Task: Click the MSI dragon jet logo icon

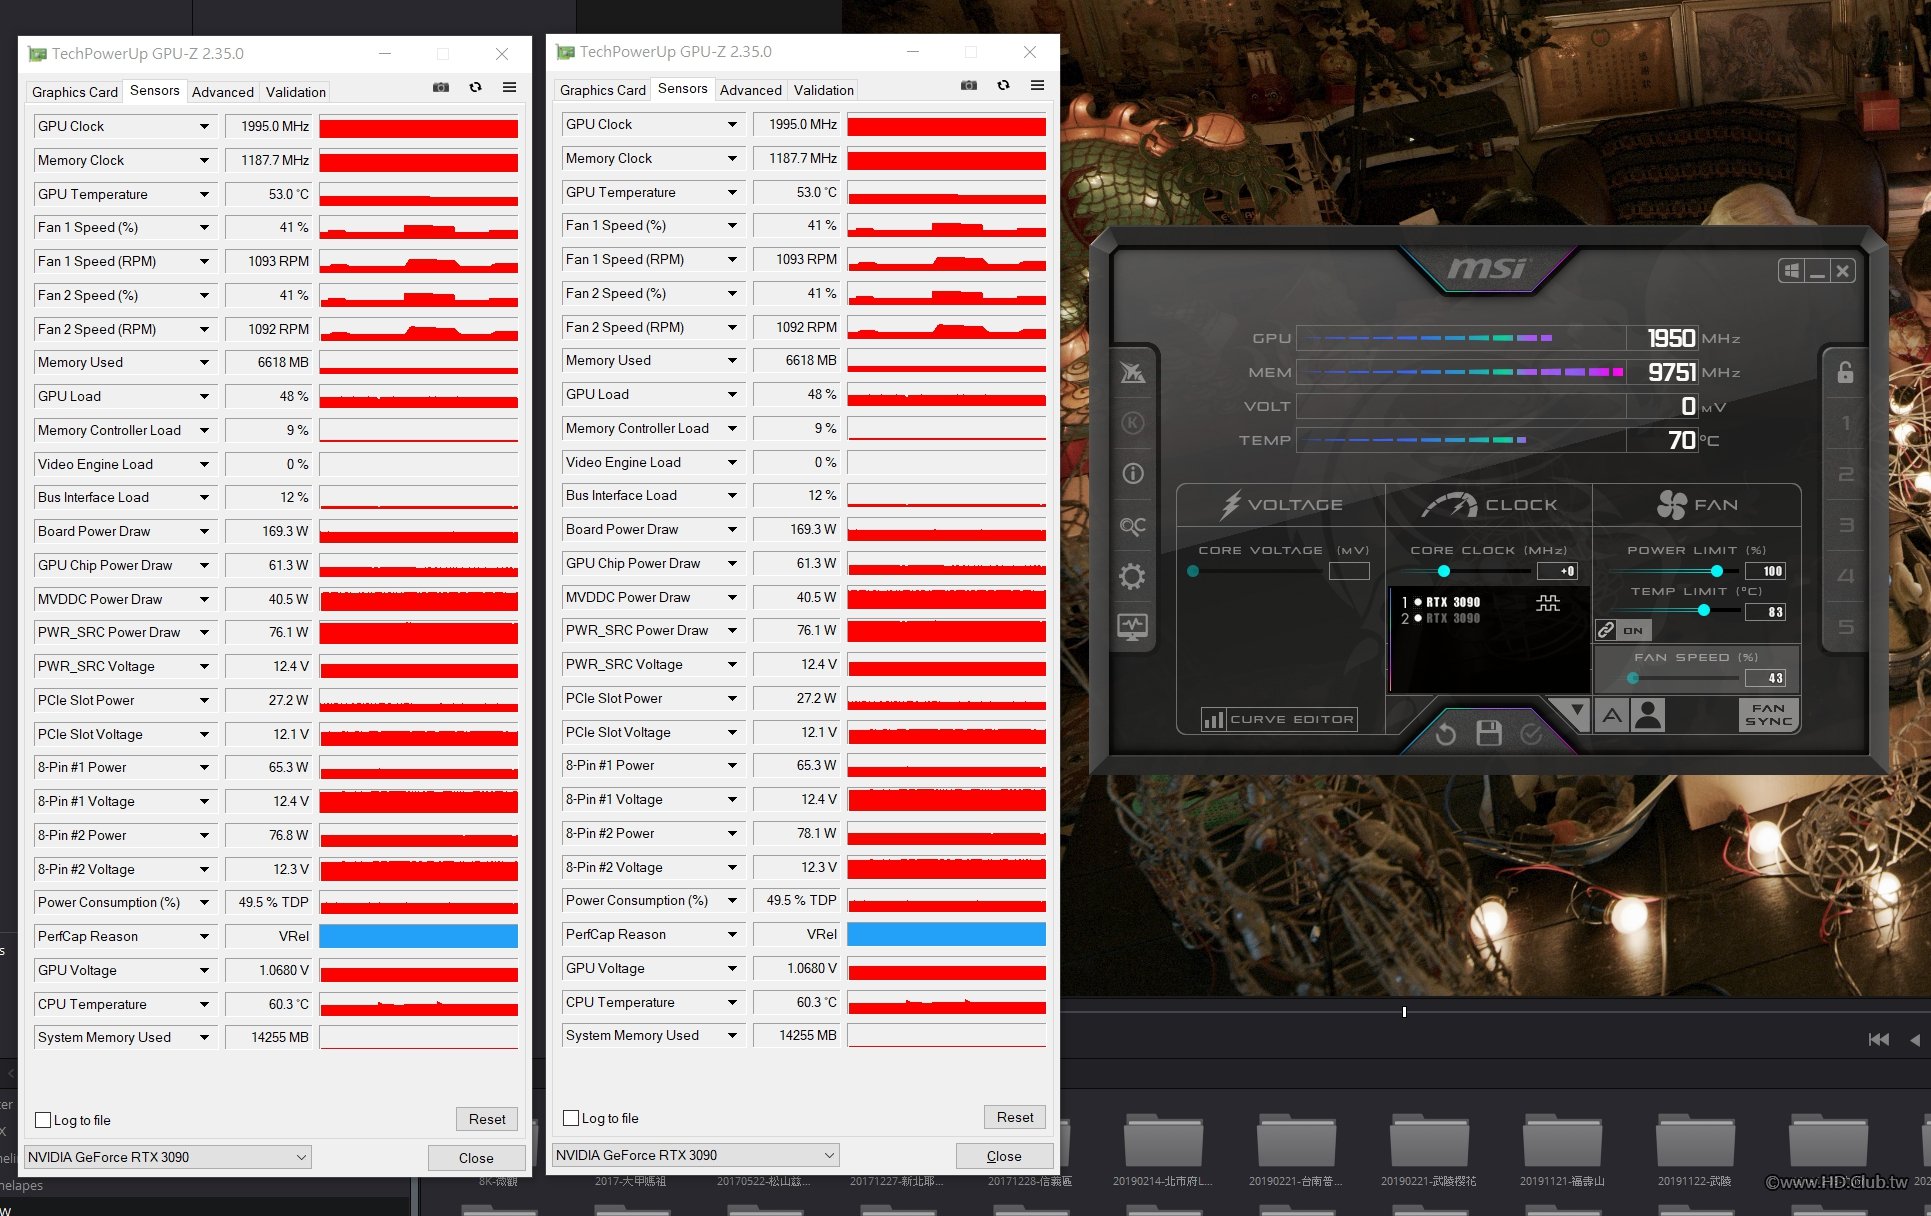Action: [x=1133, y=372]
